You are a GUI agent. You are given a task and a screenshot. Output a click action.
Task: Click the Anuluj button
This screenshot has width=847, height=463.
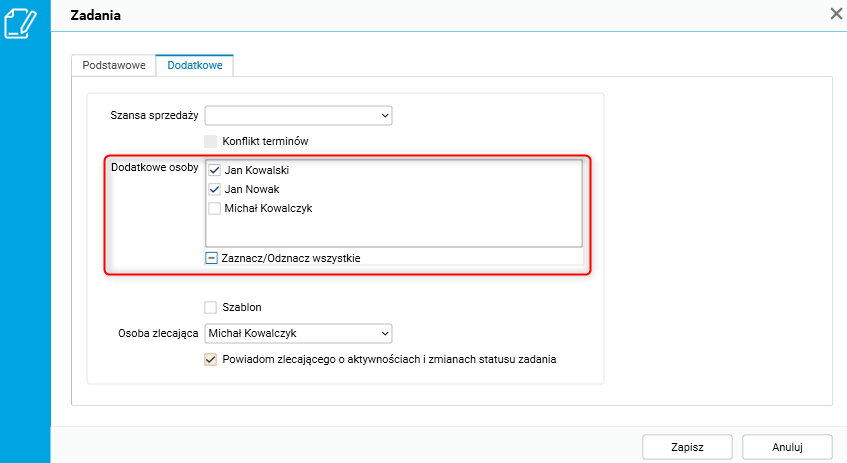click(x=788, y=446)
